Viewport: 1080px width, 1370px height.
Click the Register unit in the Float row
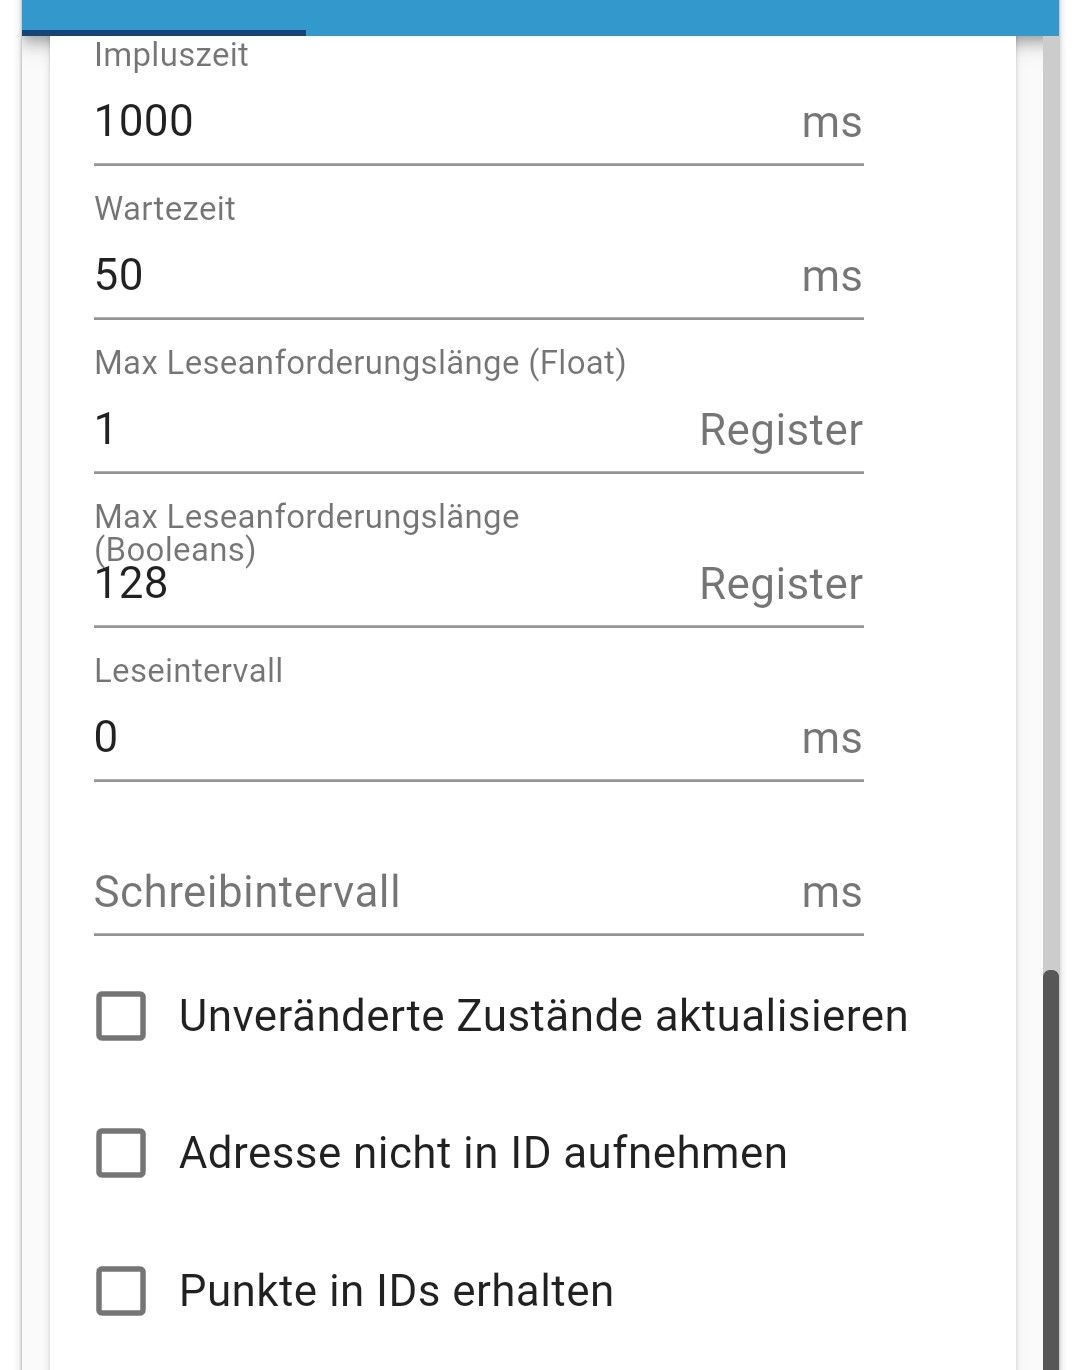781,430
